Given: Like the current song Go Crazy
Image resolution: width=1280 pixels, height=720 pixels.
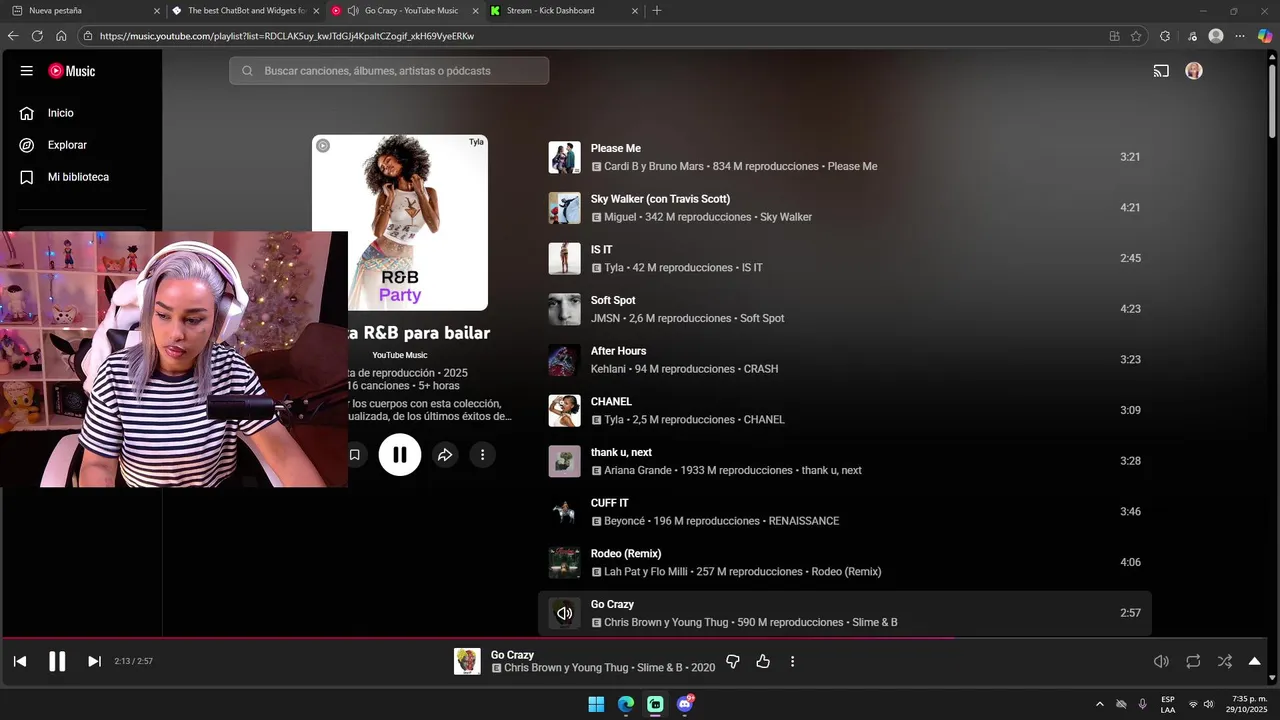Looking at the screenshot, I should tap(763, 661).
